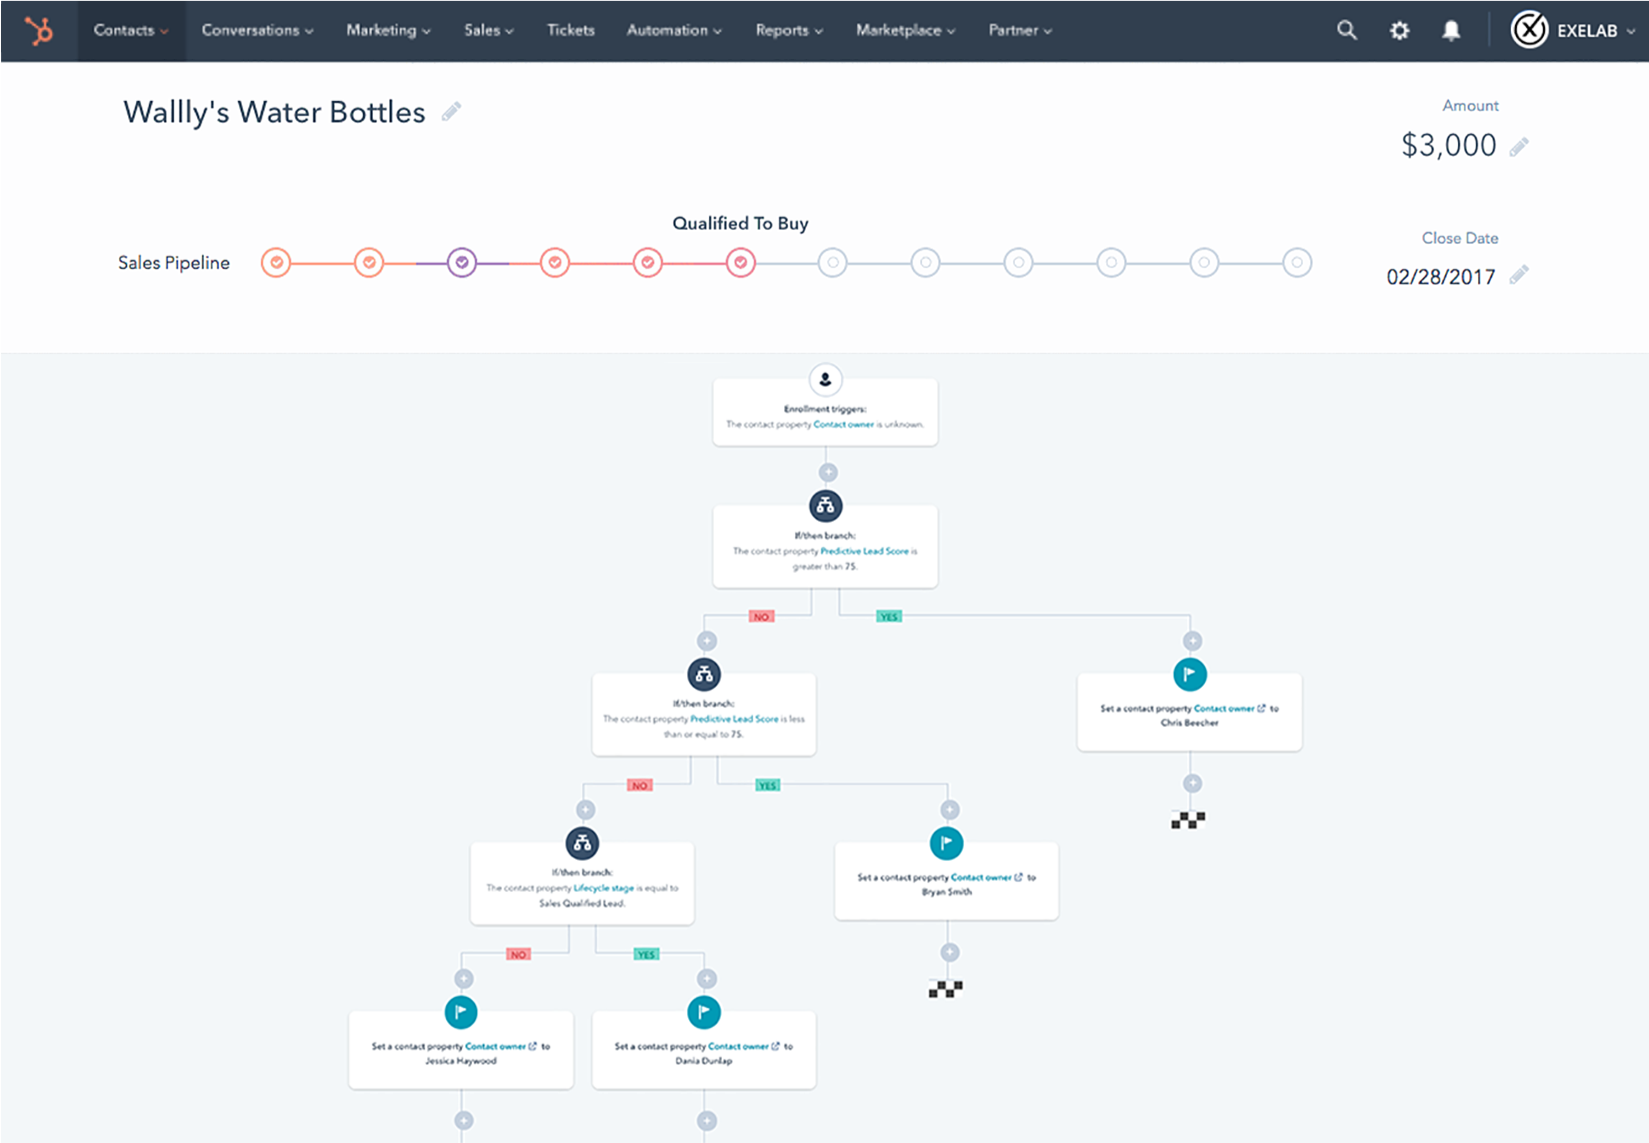Select the last empty pipeline stage
This screenshot has width=1649, height=1143.
[x=1297, y=263]
